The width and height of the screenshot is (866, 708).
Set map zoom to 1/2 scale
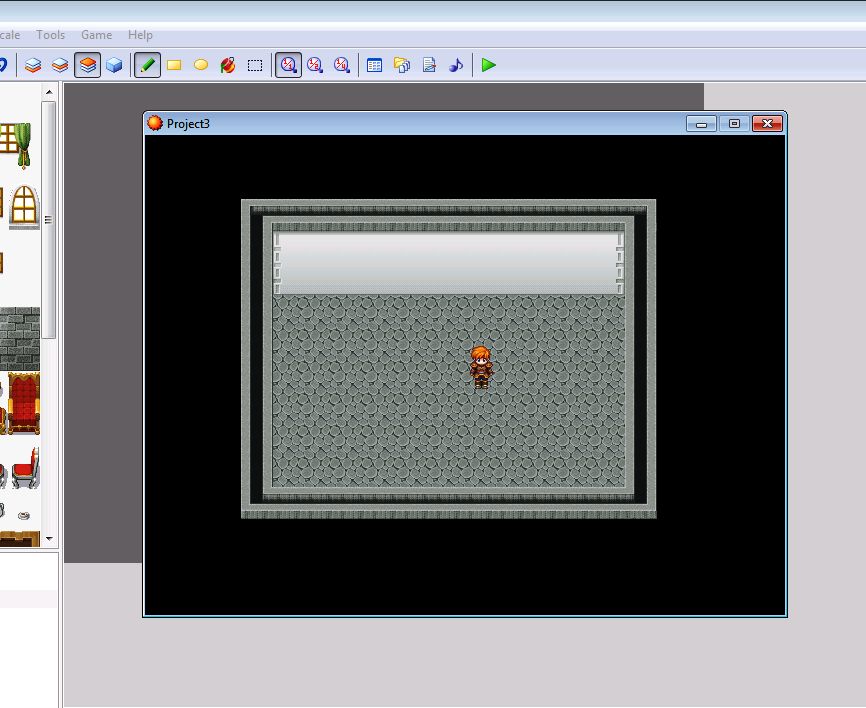click(315, 65)
